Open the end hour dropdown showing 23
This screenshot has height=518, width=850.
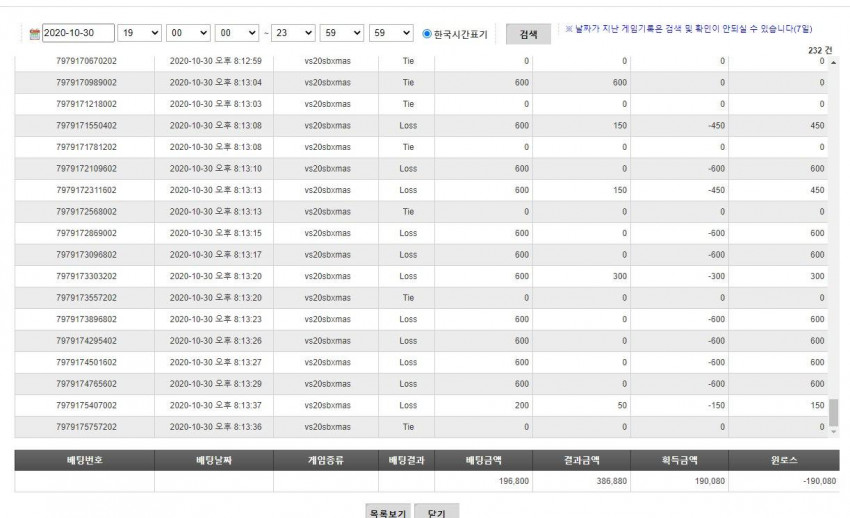(293, 33)
